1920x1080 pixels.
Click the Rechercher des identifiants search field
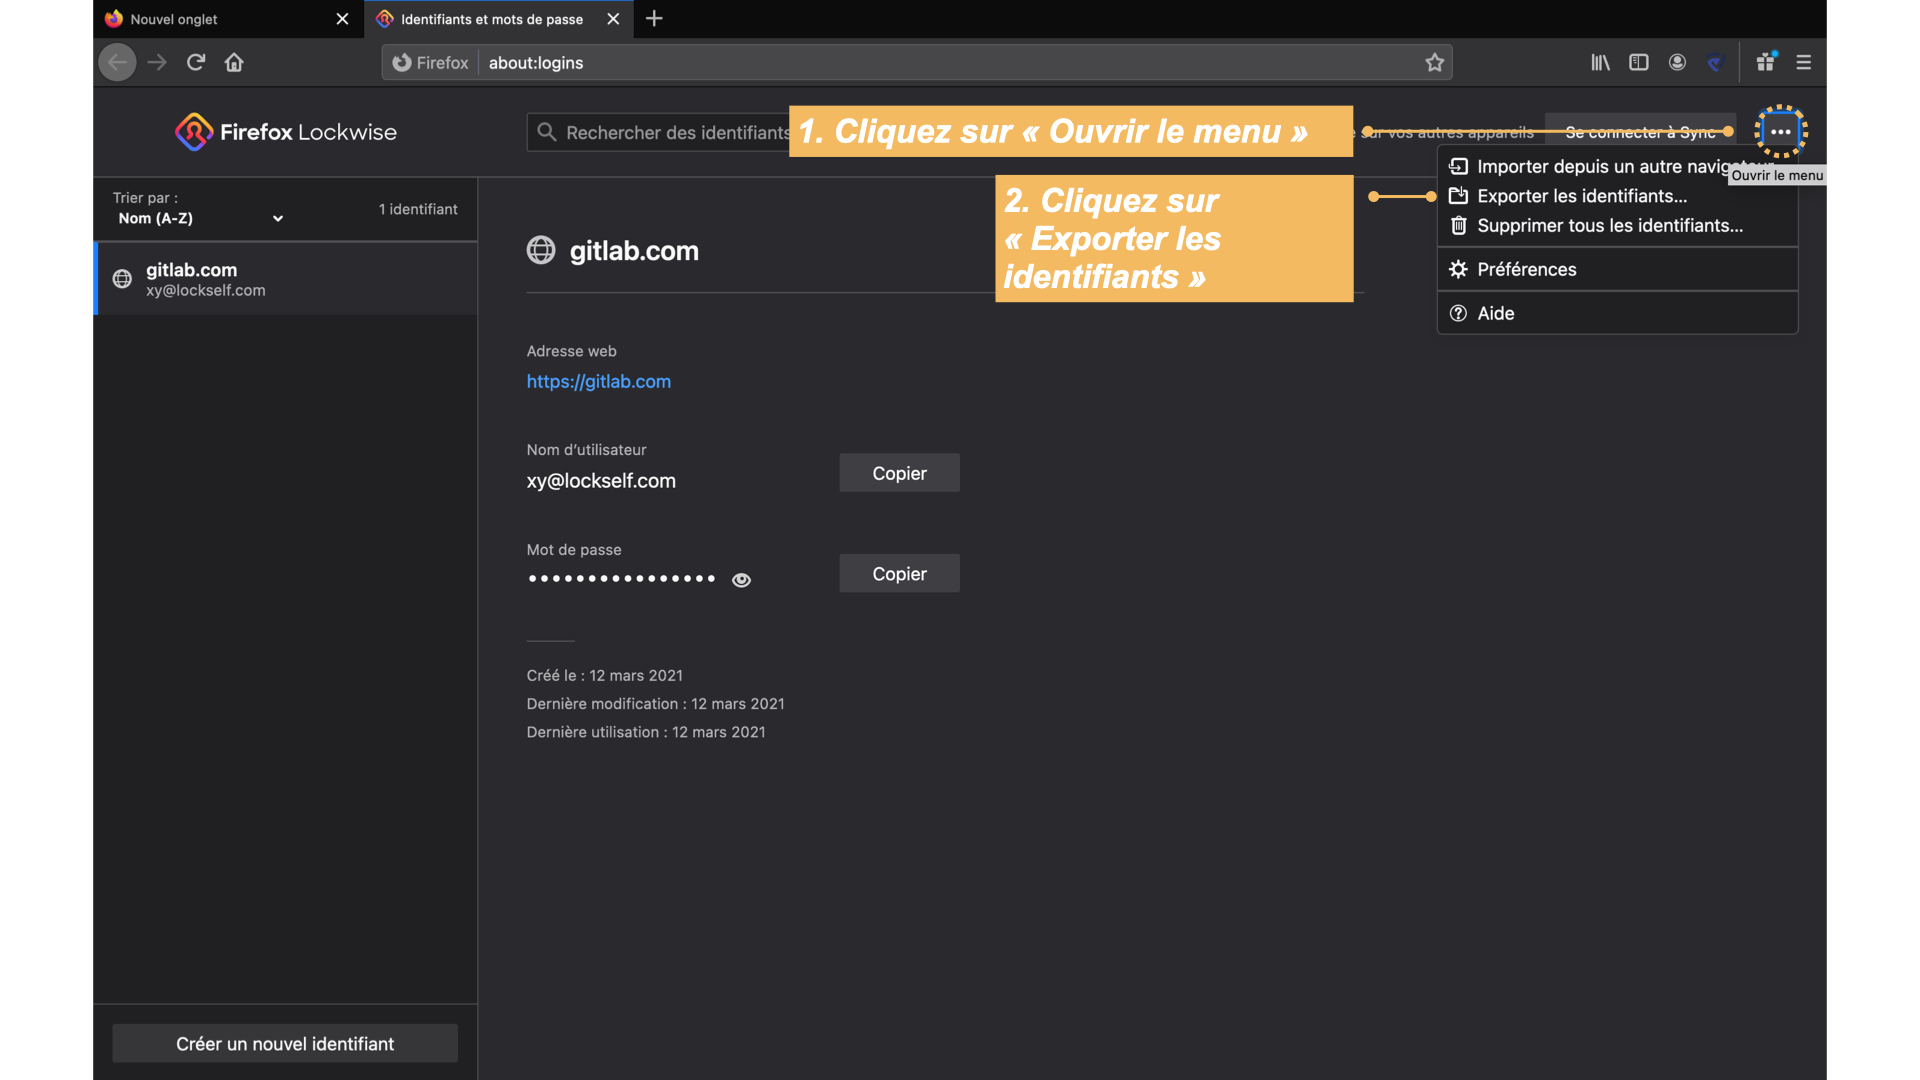[658, 132]
